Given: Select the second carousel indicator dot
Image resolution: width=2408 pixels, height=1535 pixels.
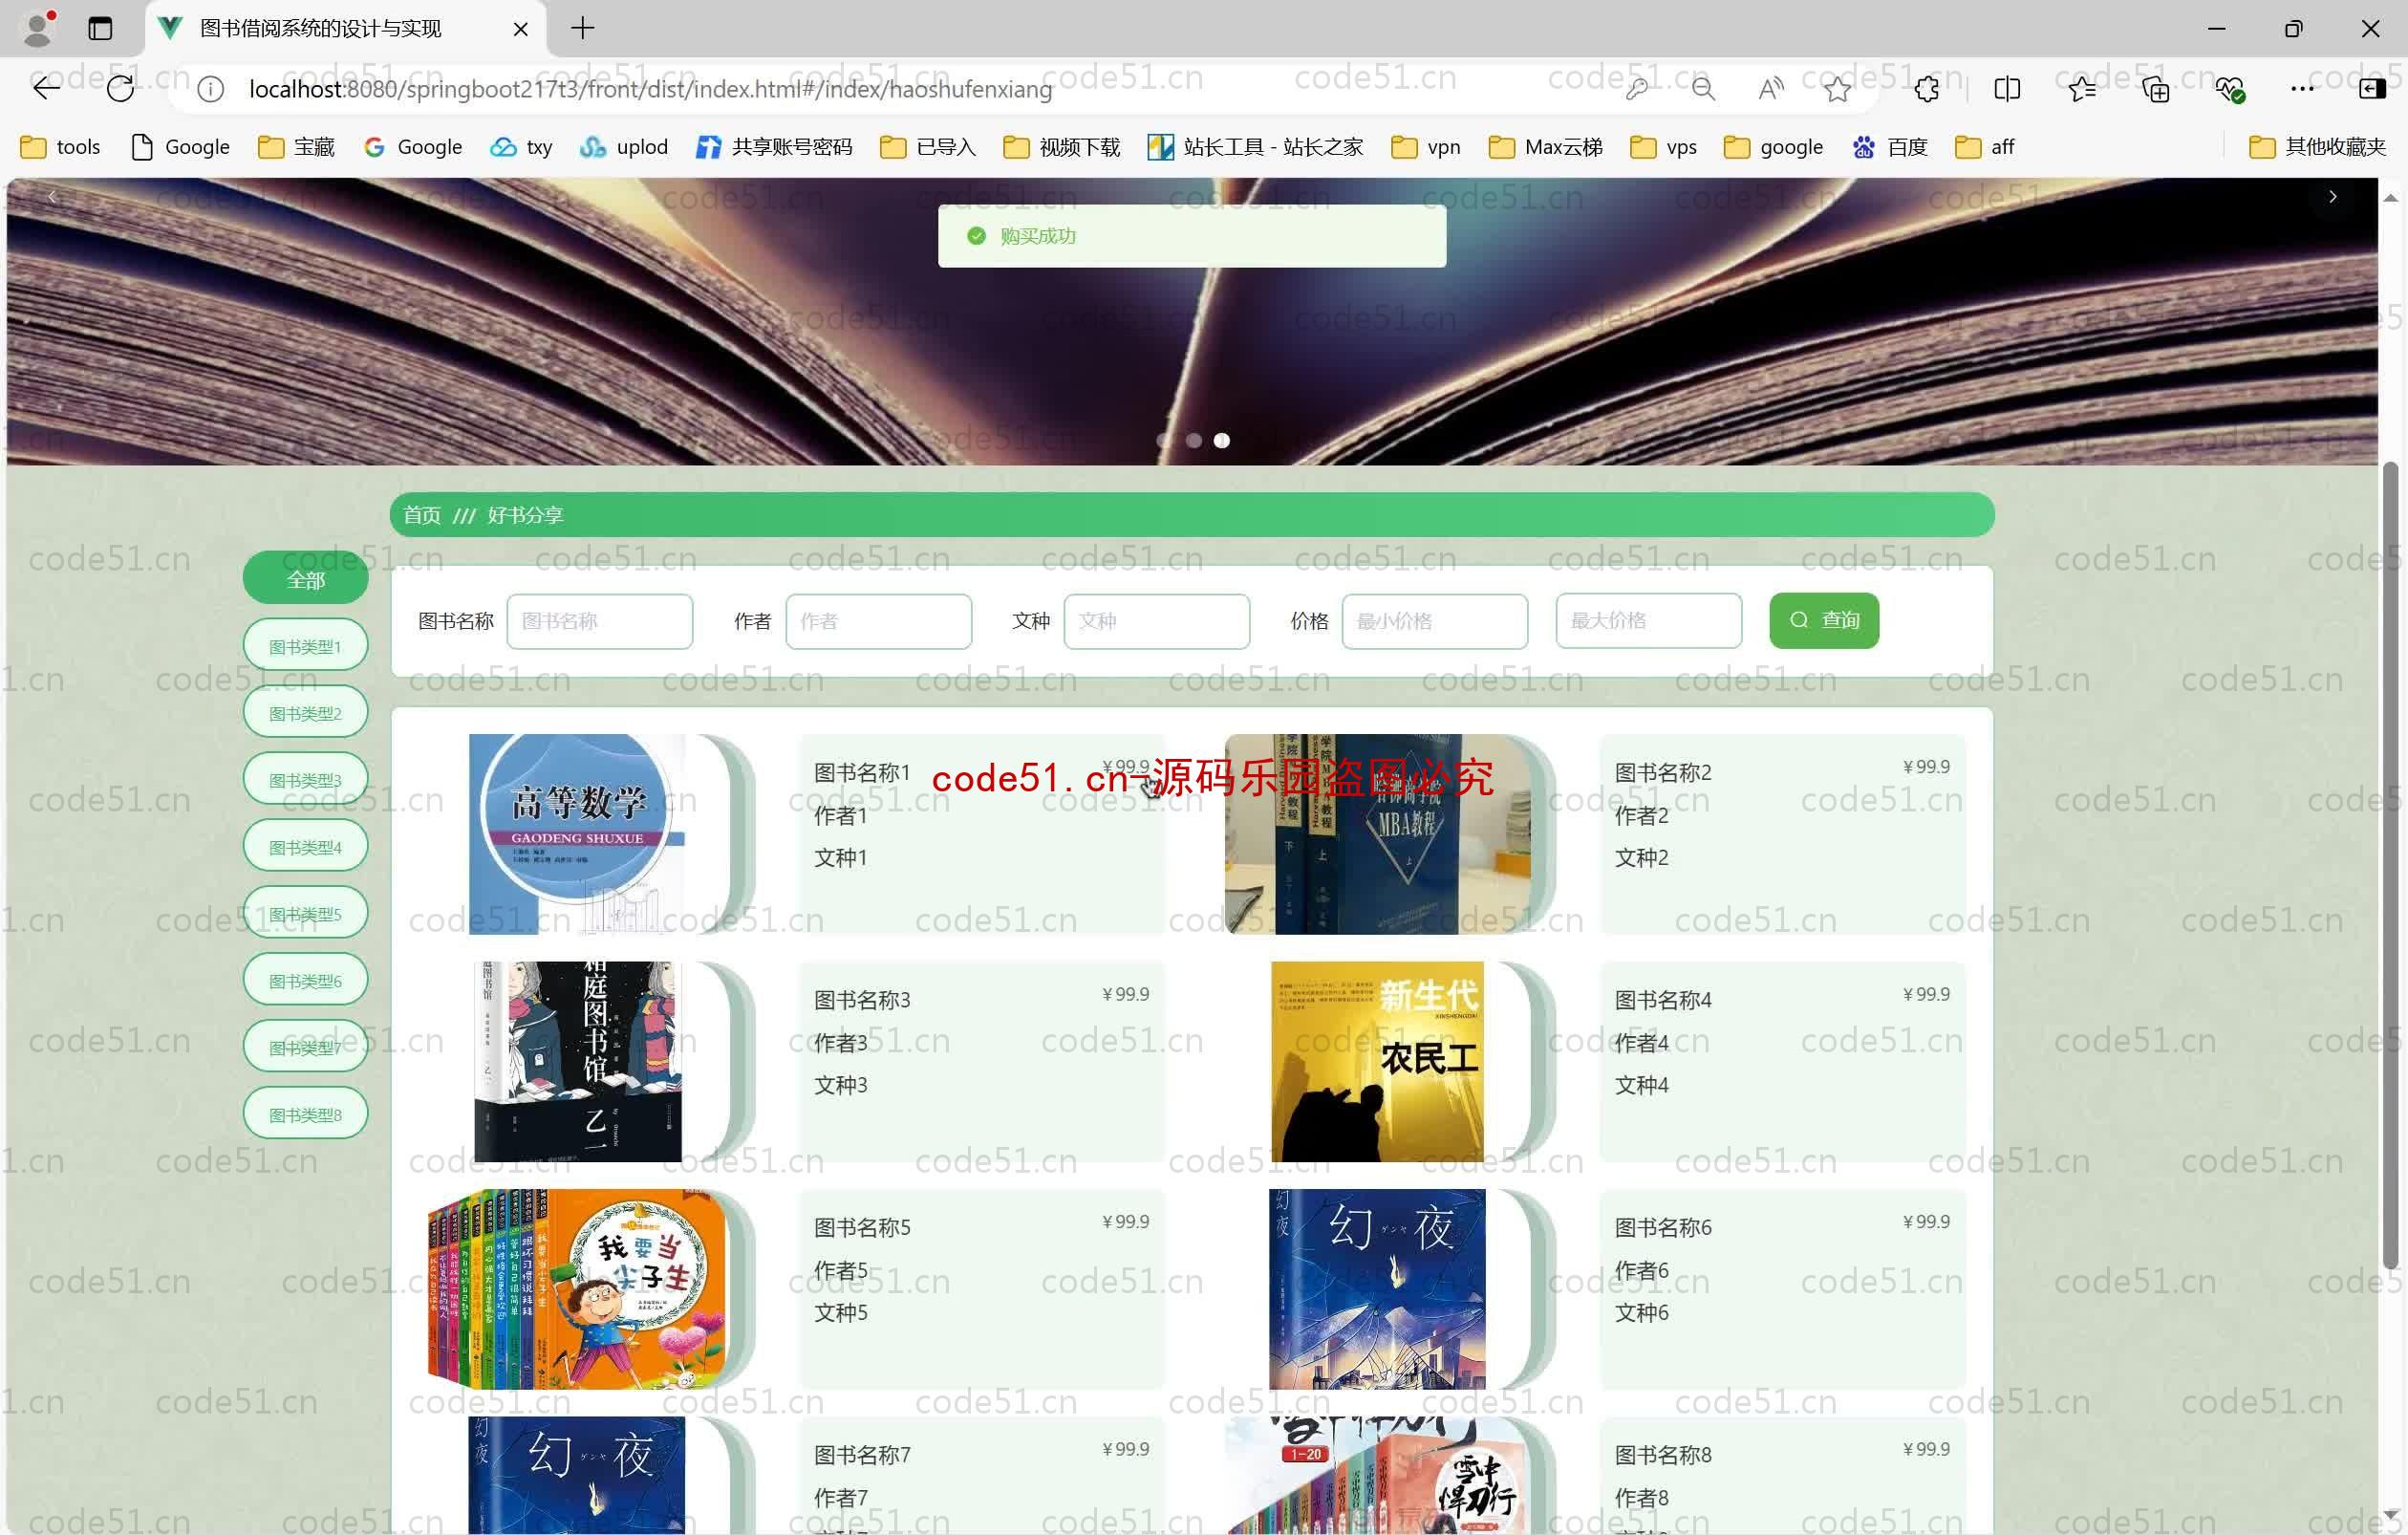Looking at the screenshot, I should (x=1193, y=440).
